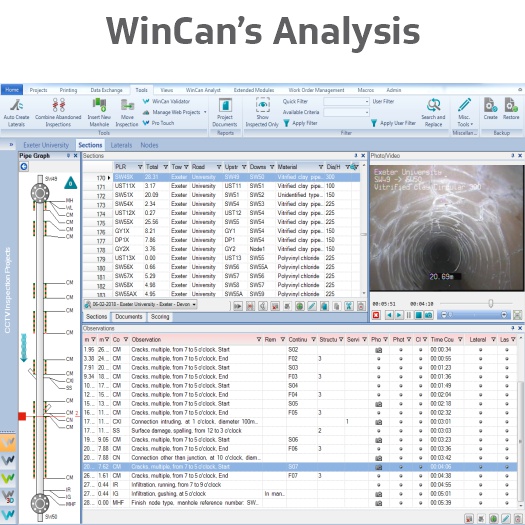
Task: Stop video with red stop button
Action: [x=376, y=315]
